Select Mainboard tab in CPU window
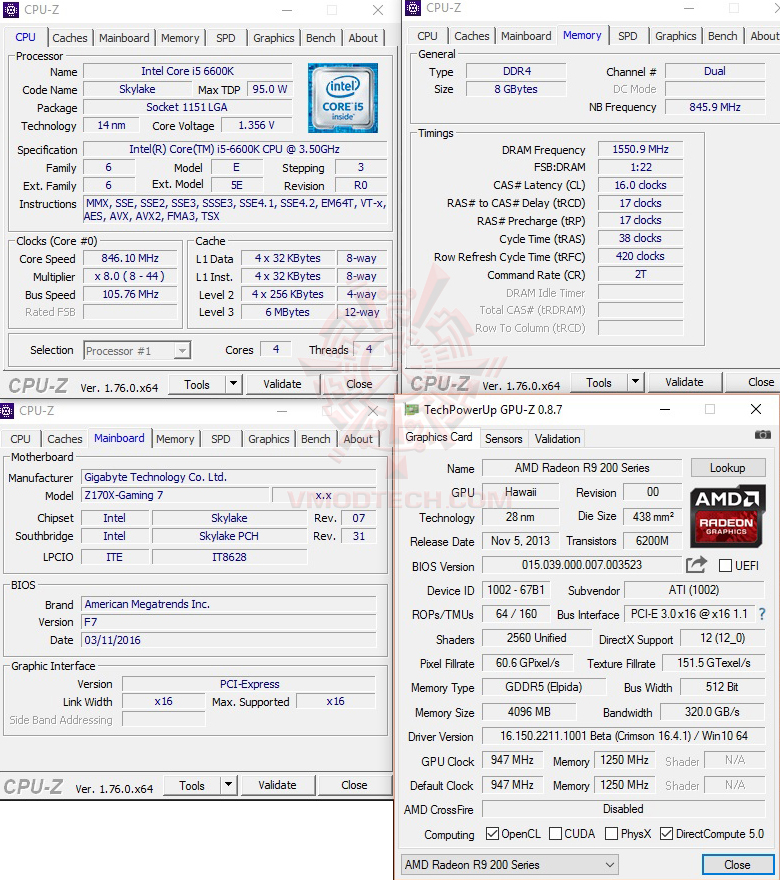 point(124,38)
